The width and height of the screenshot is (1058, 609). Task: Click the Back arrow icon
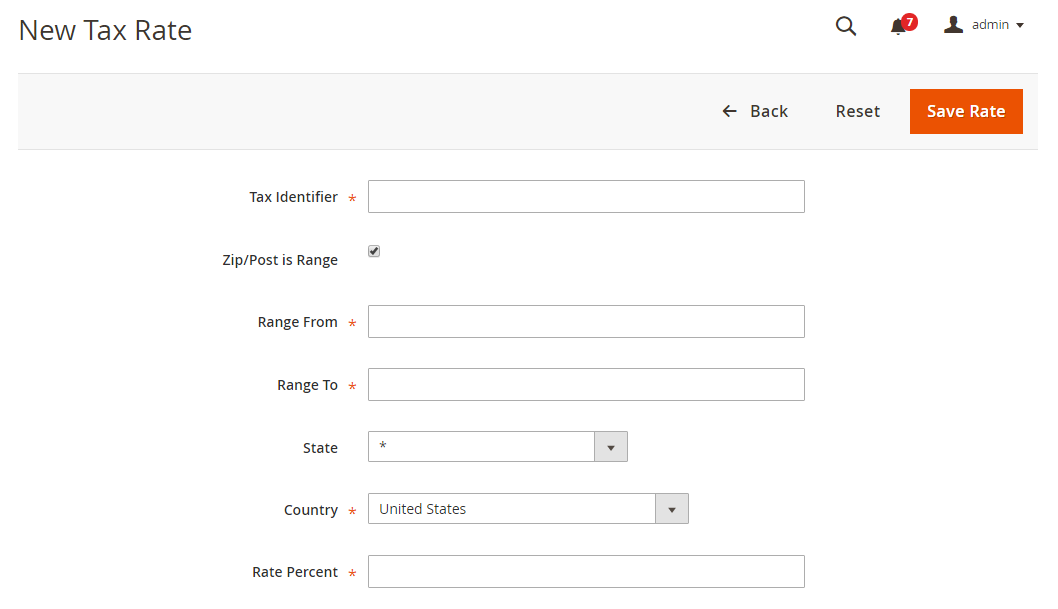click(729, 111)
